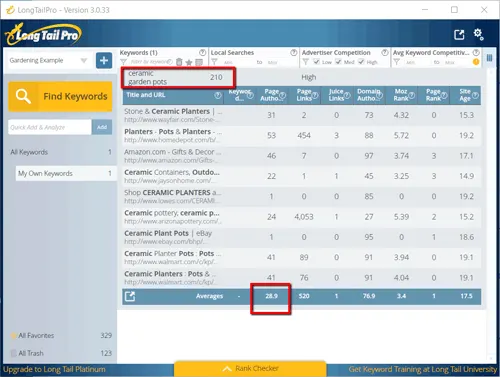Open the All Favorites list
Viewport: 500px width, 377px height.
[x=62, y=335]
